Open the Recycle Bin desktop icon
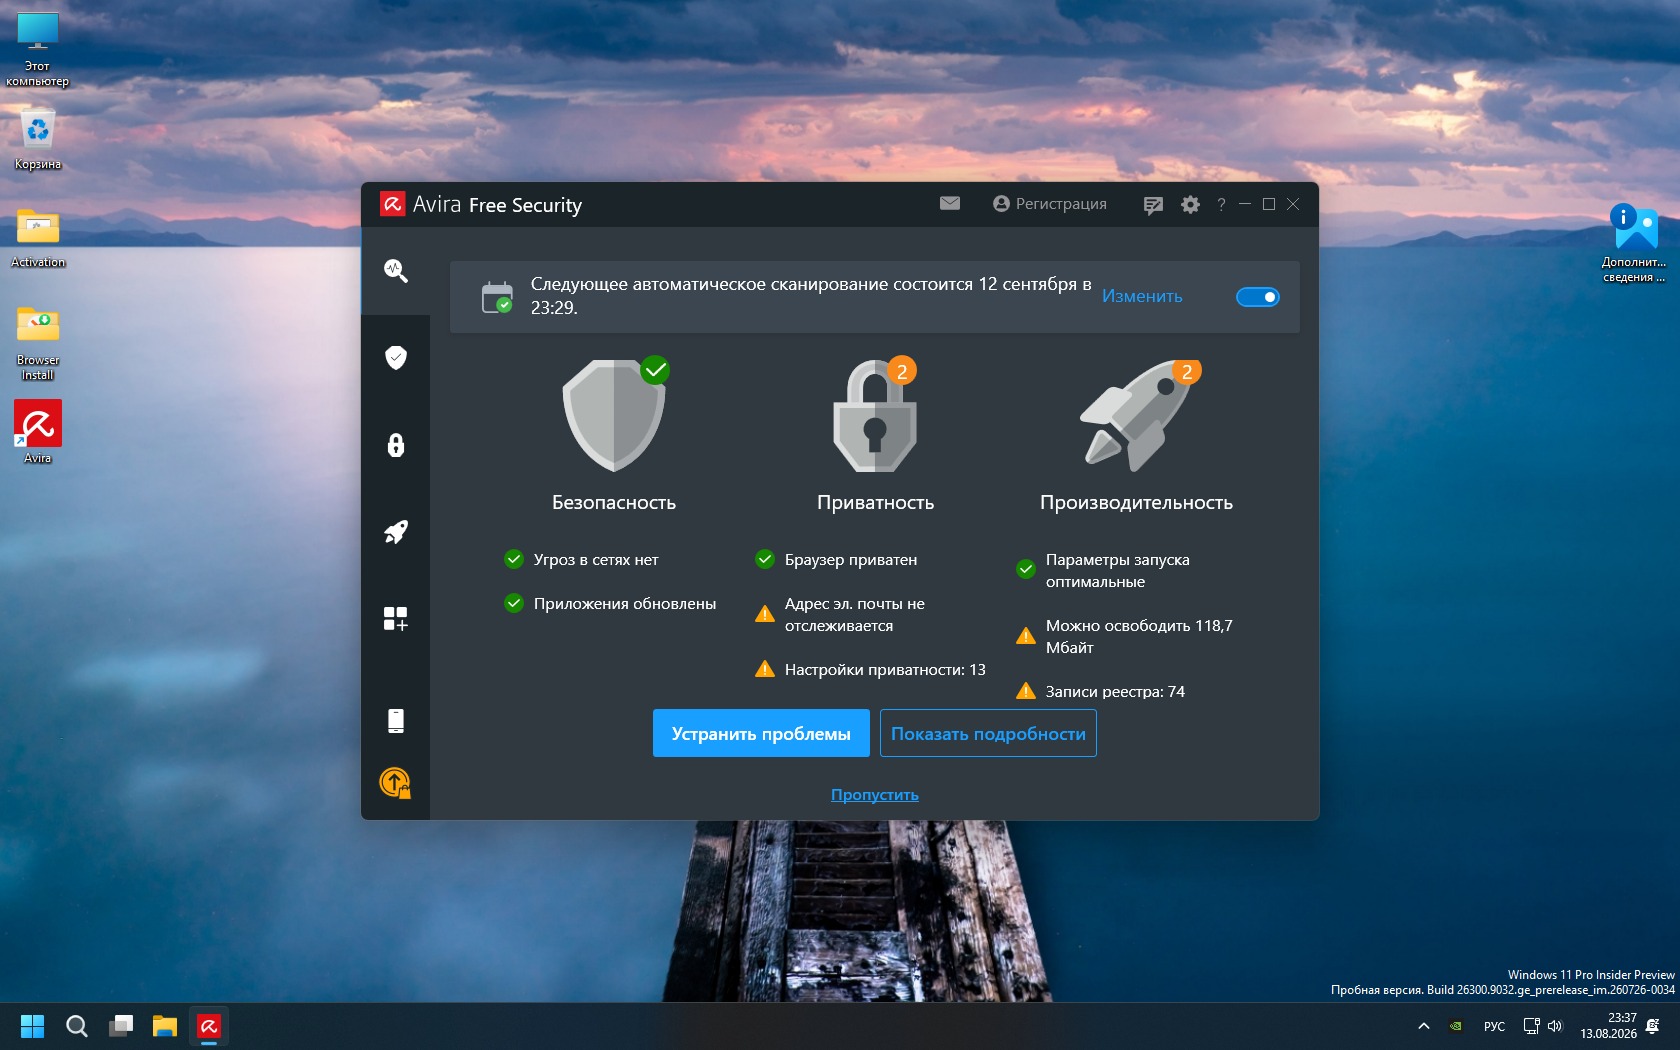1680x1050 pixels. pos(38,139)
